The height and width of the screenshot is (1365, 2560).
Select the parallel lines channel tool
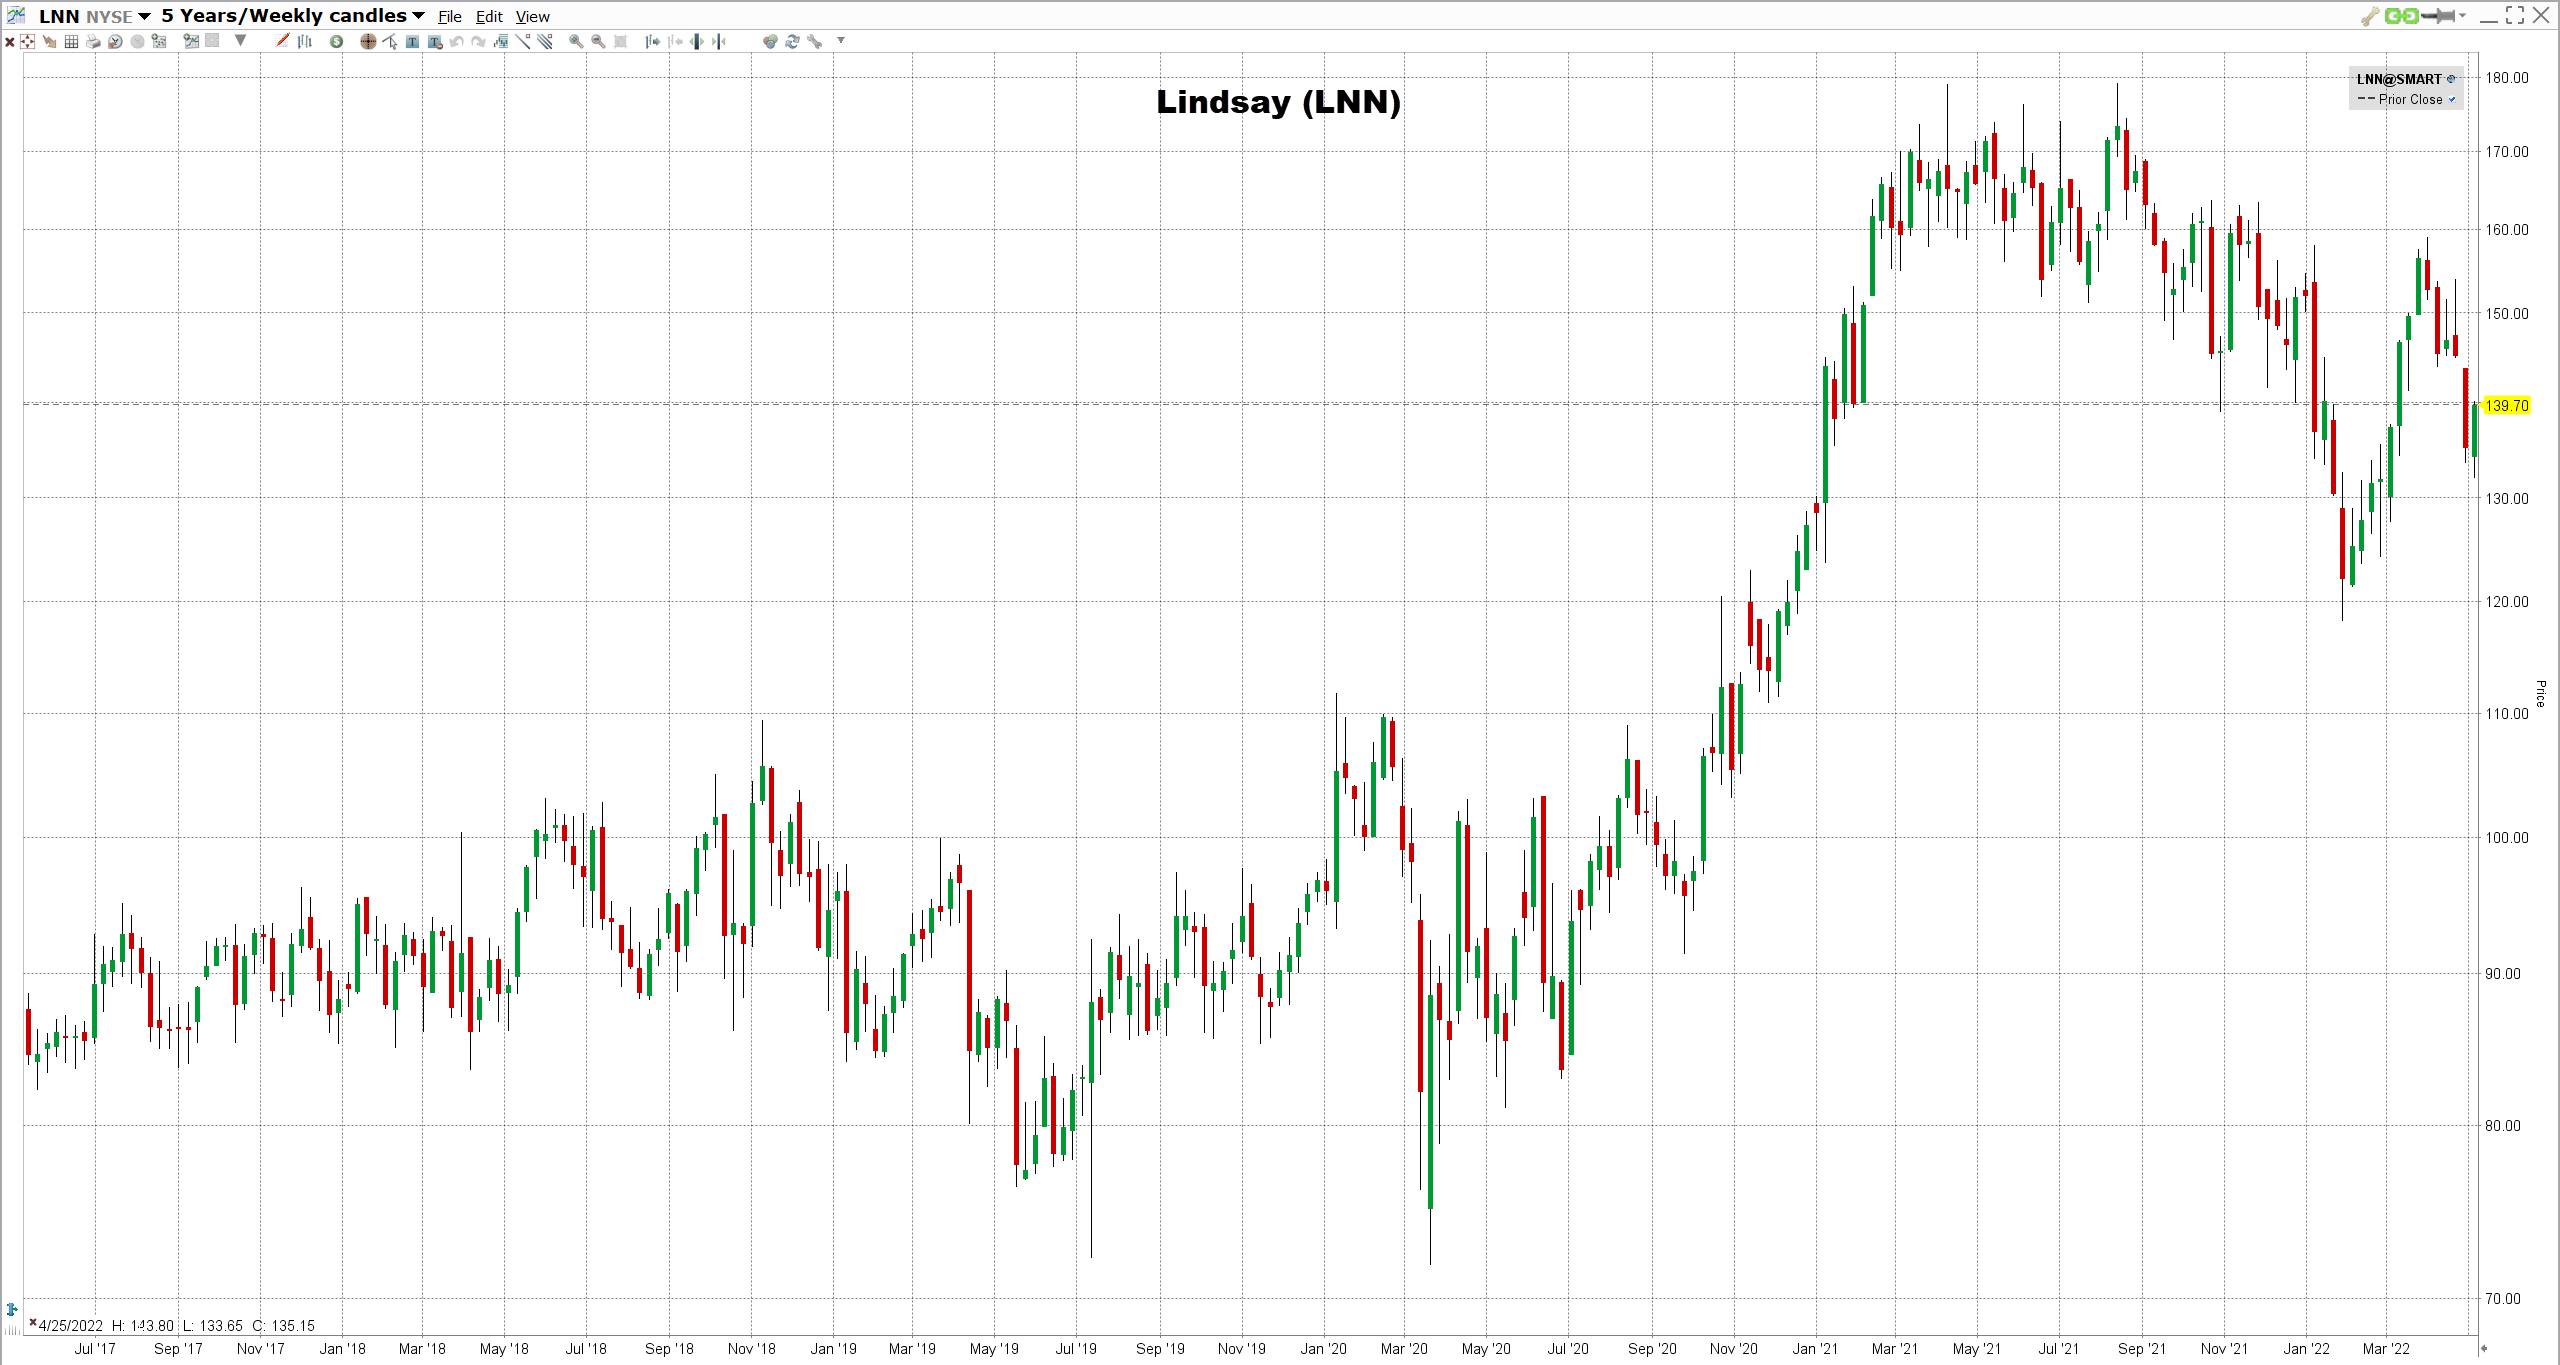[x=544, y=41]
